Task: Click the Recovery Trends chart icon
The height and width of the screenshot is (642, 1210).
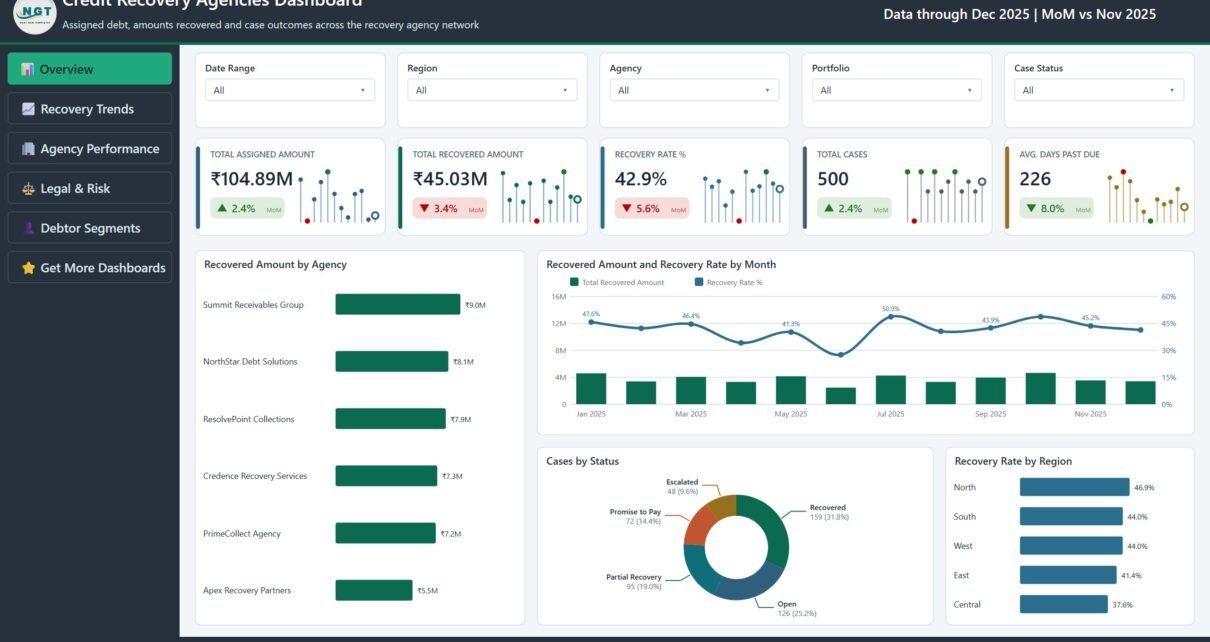Action: point(28,109)
